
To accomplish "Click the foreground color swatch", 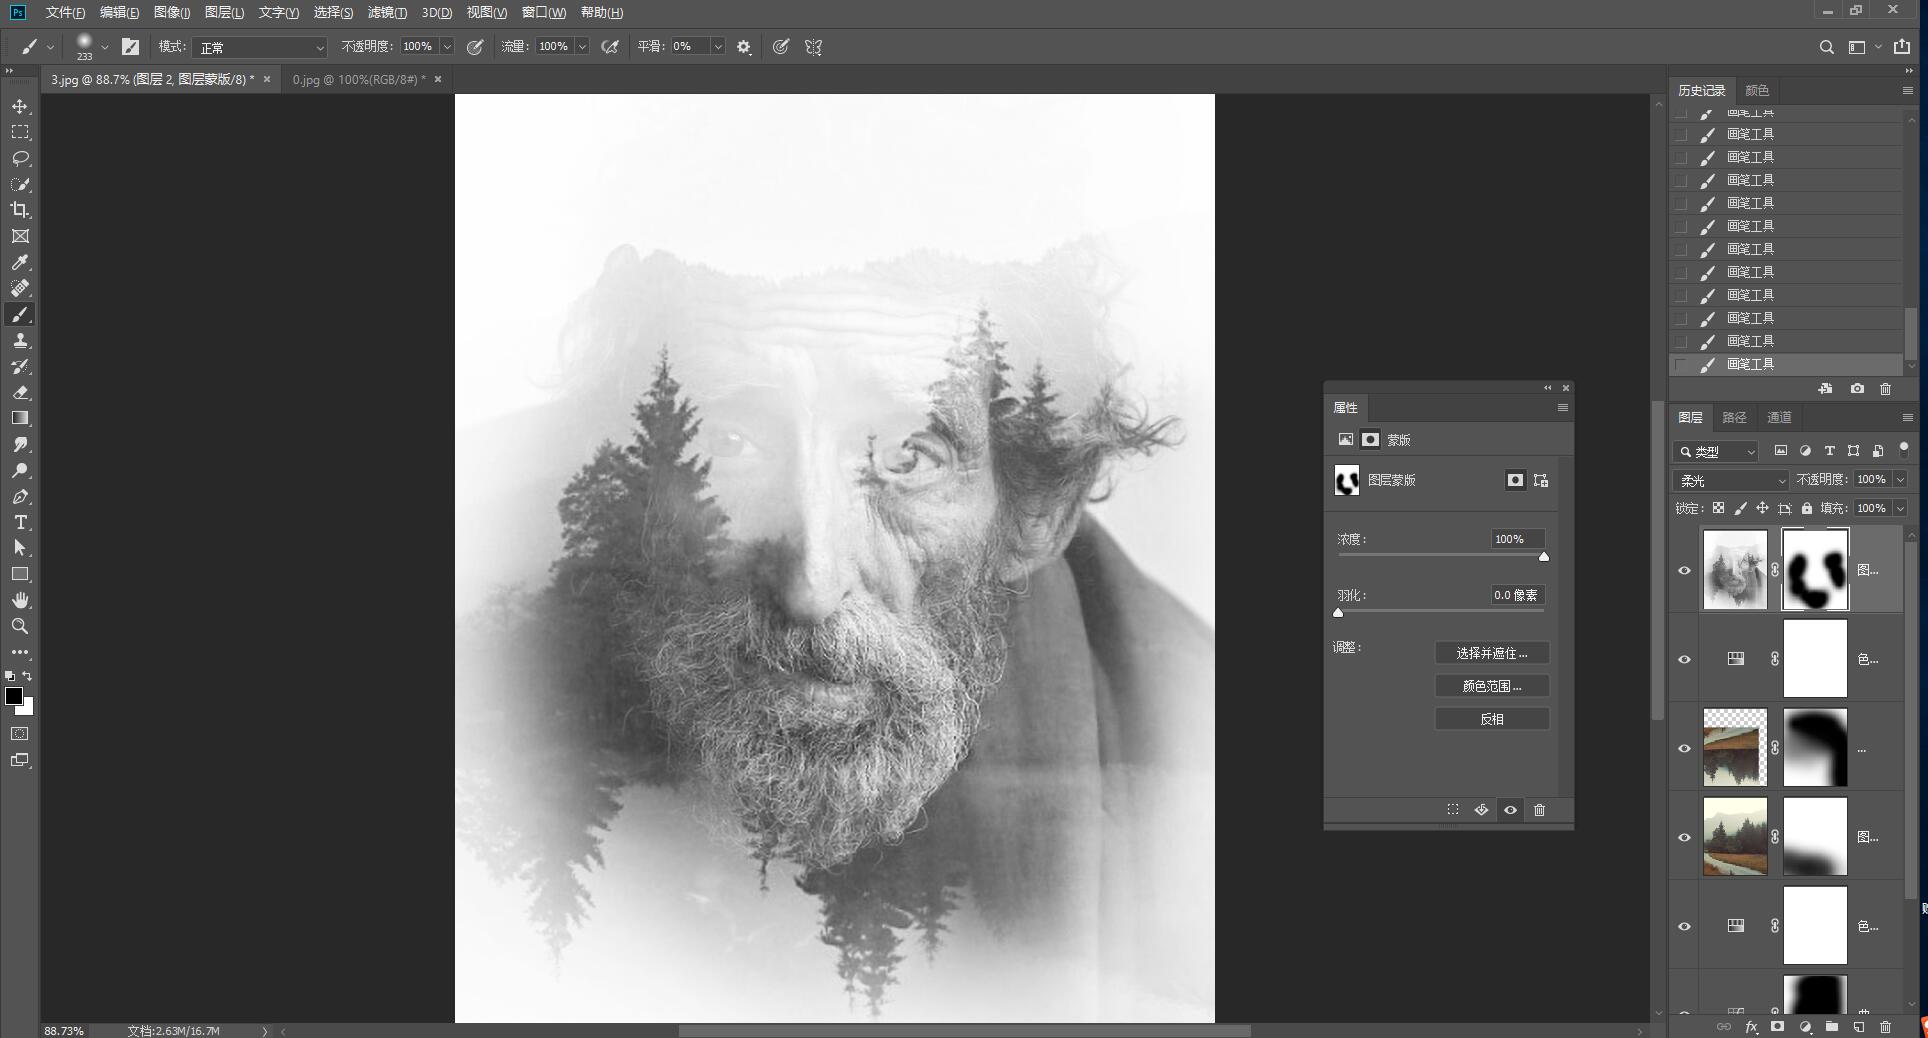I will (14, 696).
